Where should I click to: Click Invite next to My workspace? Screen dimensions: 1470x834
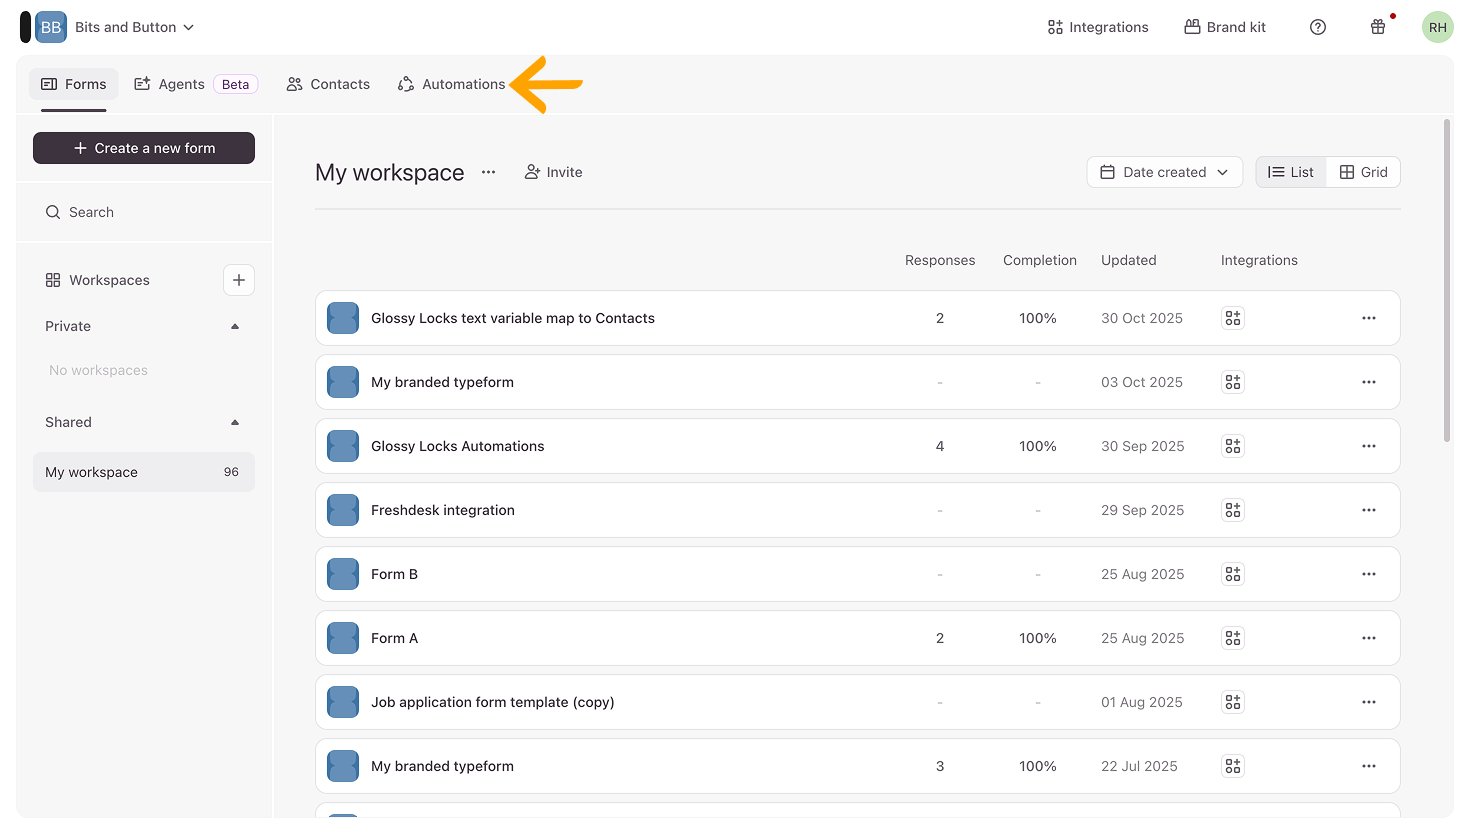coord(553,172)
